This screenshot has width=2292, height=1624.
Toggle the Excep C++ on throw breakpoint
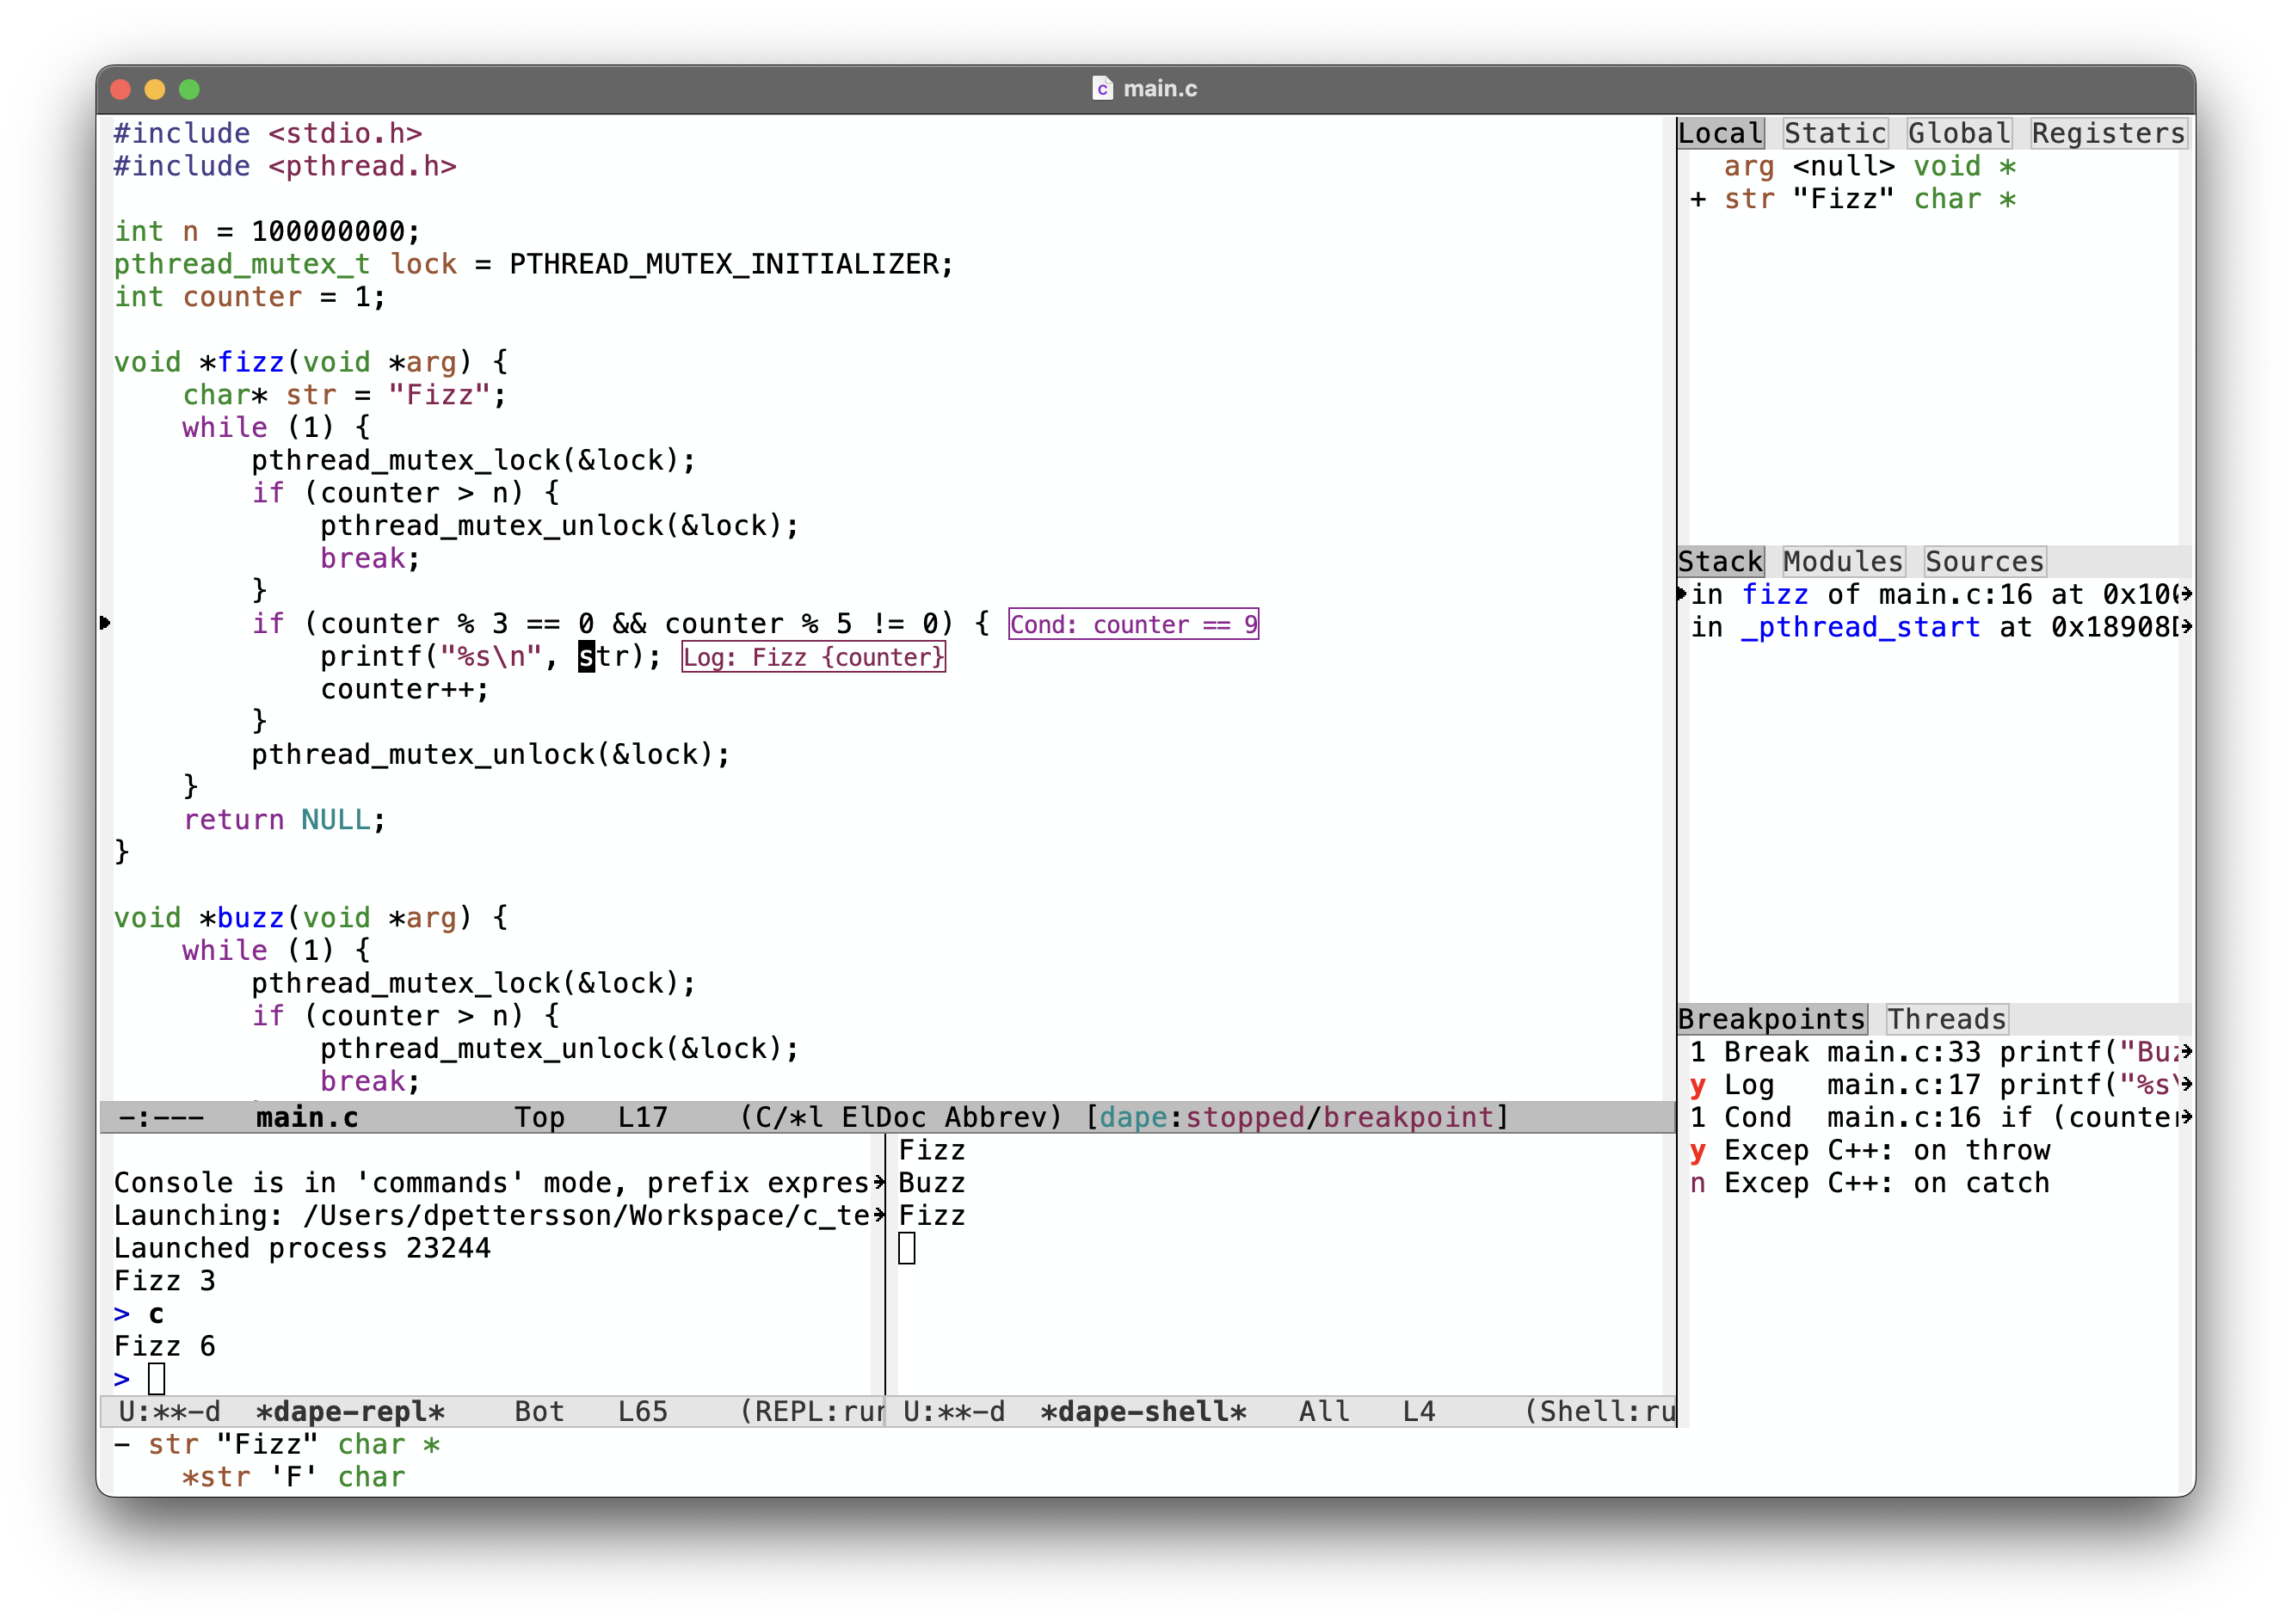pos(1698,1150)
